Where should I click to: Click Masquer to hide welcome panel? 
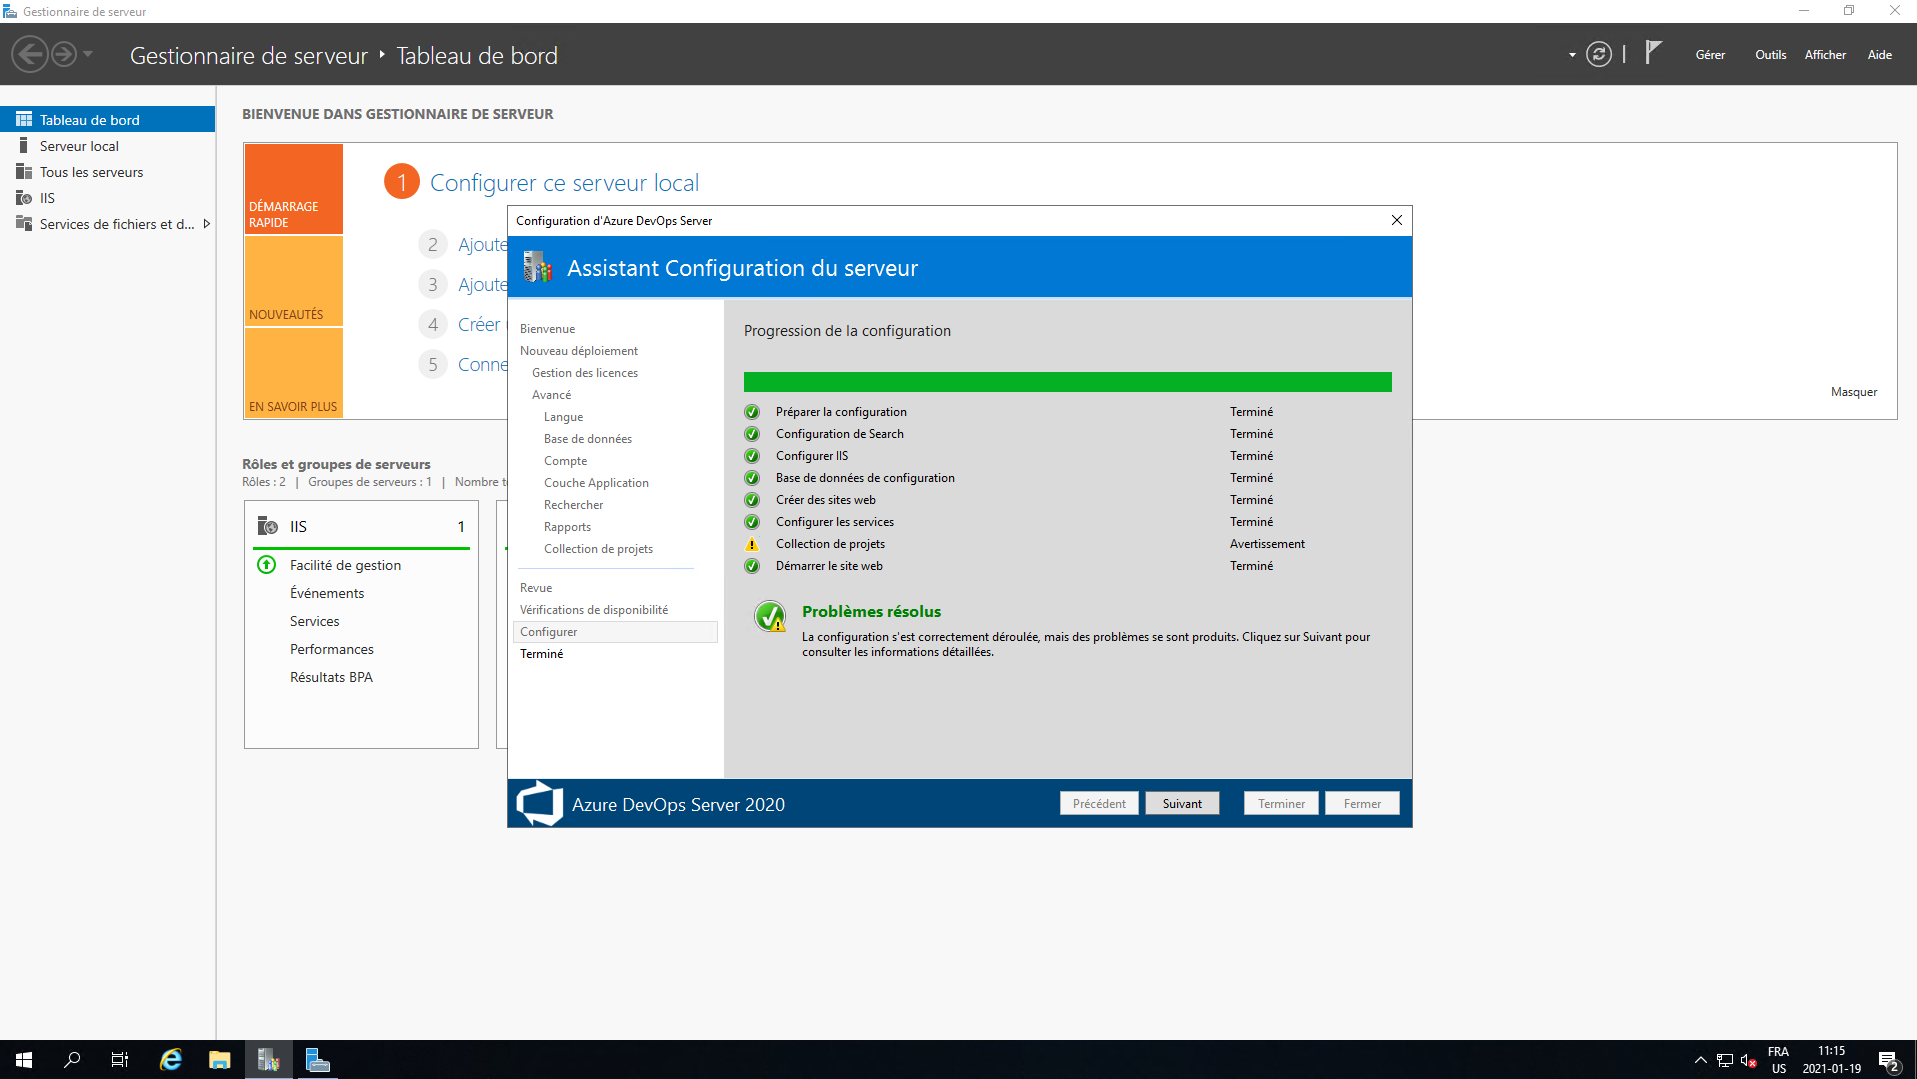pos(1853,392)
